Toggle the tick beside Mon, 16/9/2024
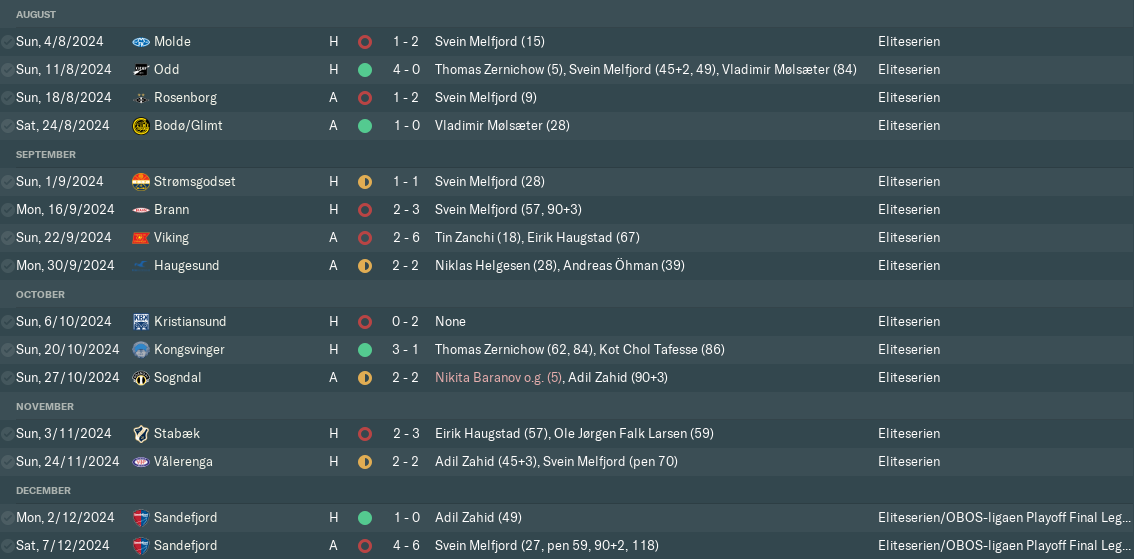 pos(8,210)
